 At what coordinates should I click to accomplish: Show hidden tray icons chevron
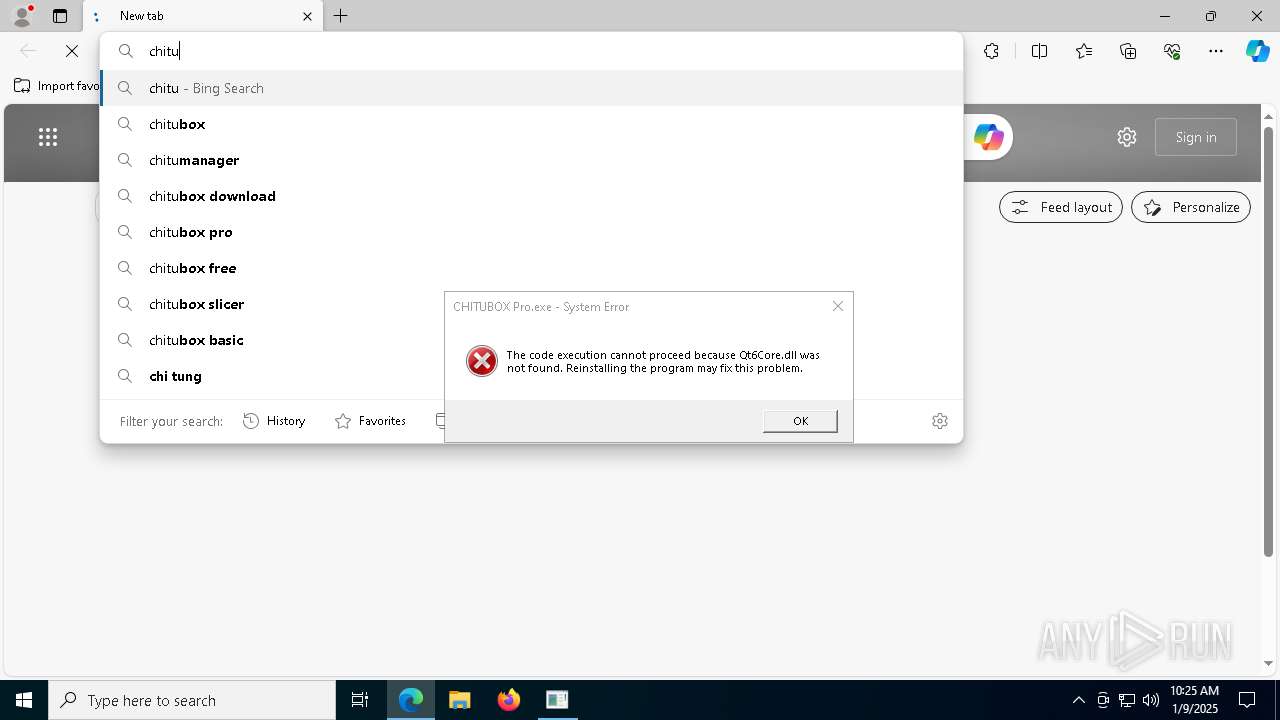coord(1078,700)
